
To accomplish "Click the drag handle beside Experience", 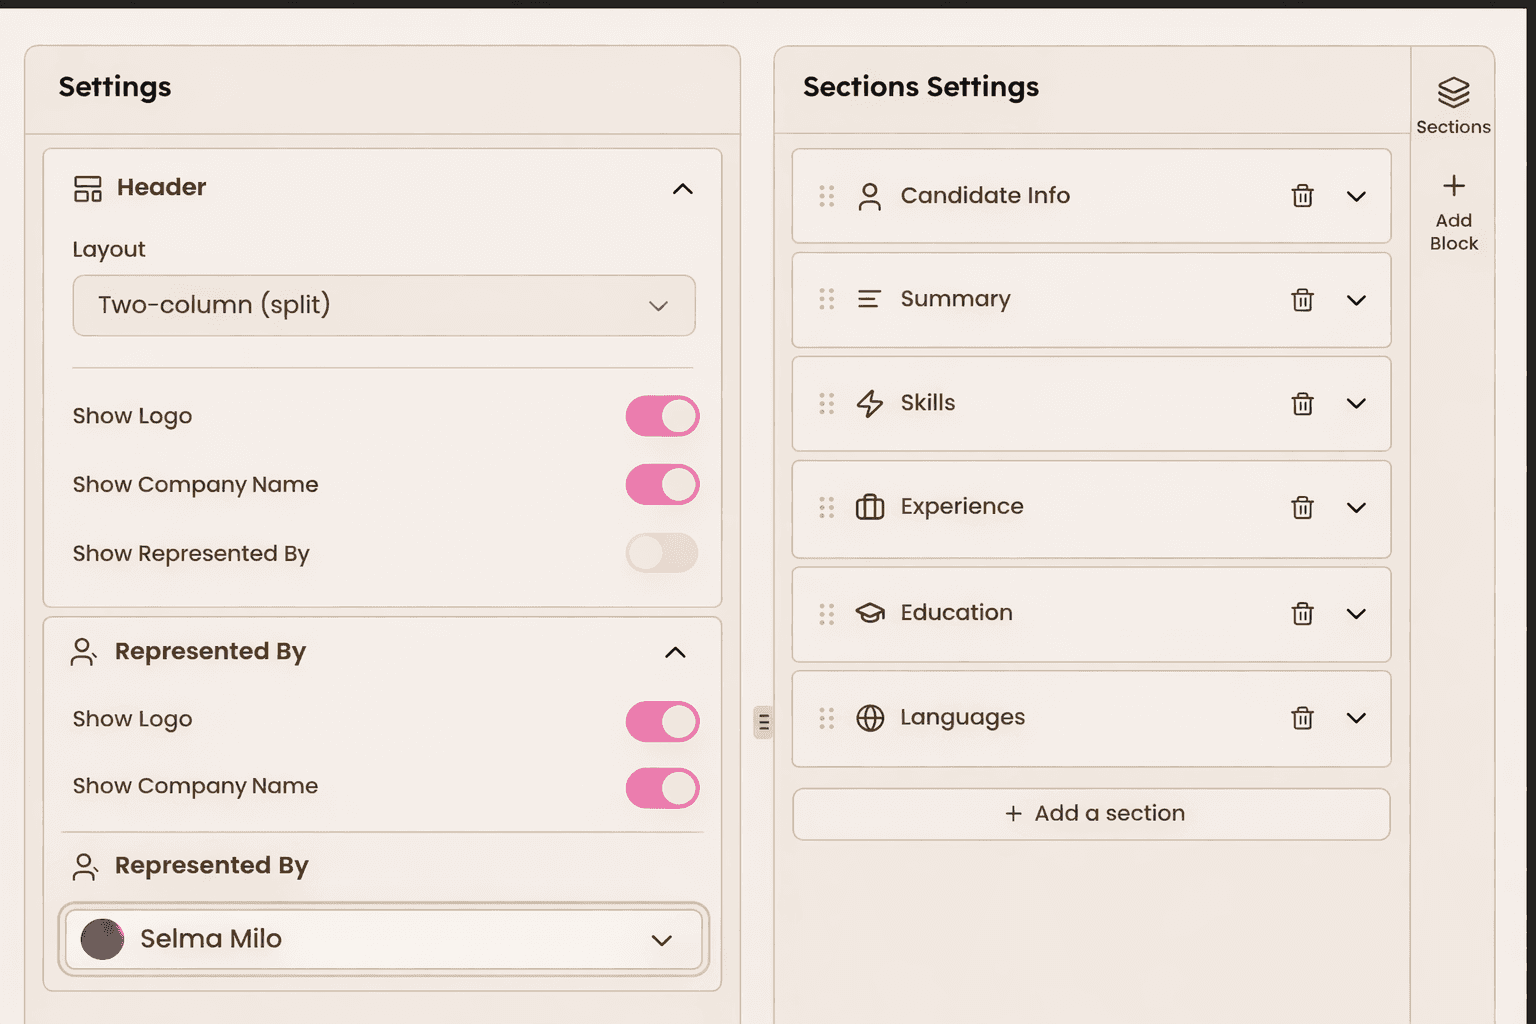I will (x=826, y=507).
